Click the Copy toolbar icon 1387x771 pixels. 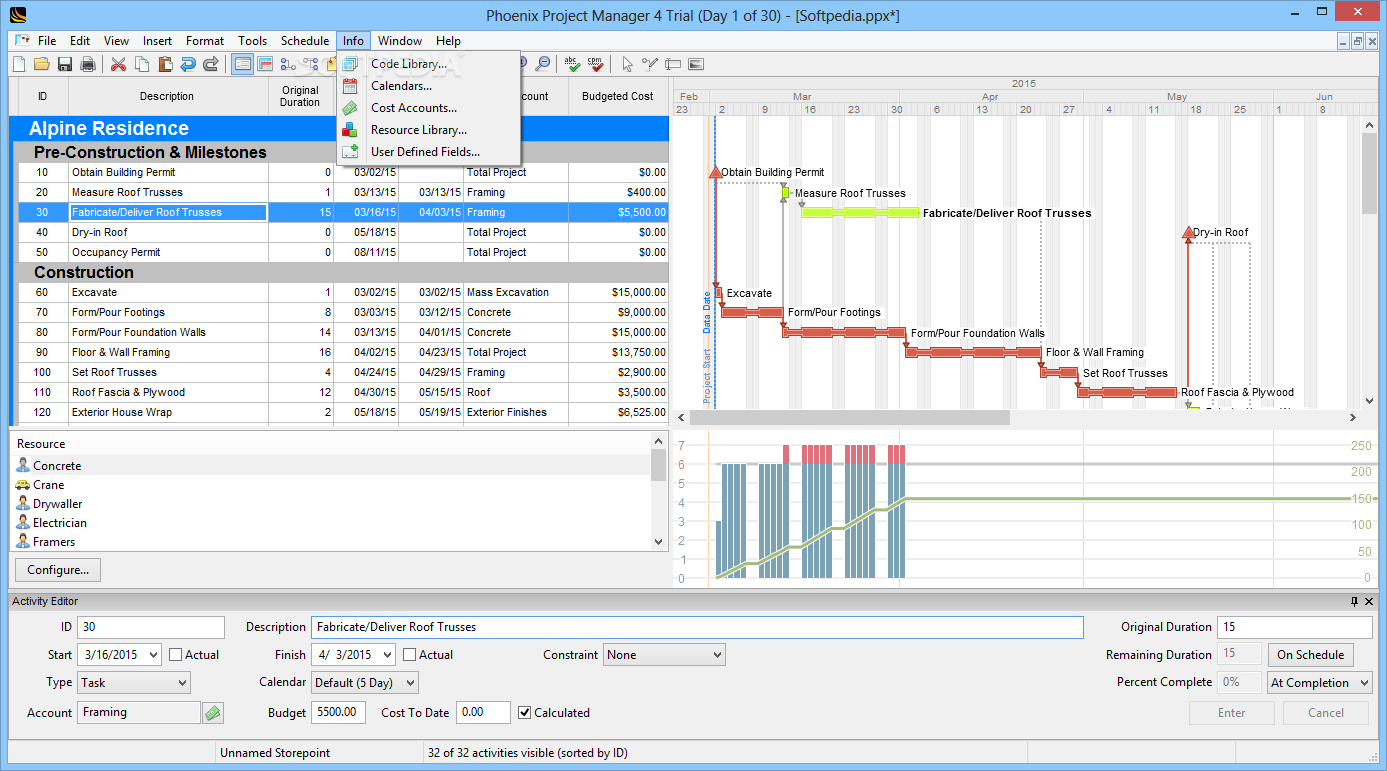pyautogui.click(x=141, y=64)
